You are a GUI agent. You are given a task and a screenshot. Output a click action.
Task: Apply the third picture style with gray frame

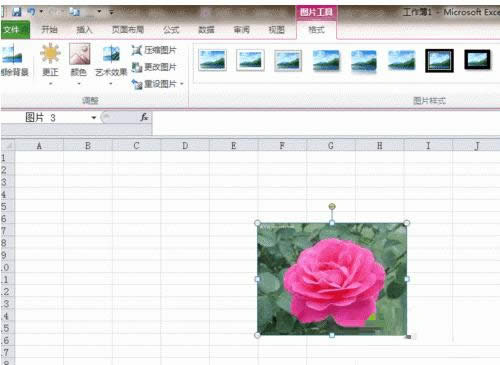pyautogui.click(x=288, y=61)
